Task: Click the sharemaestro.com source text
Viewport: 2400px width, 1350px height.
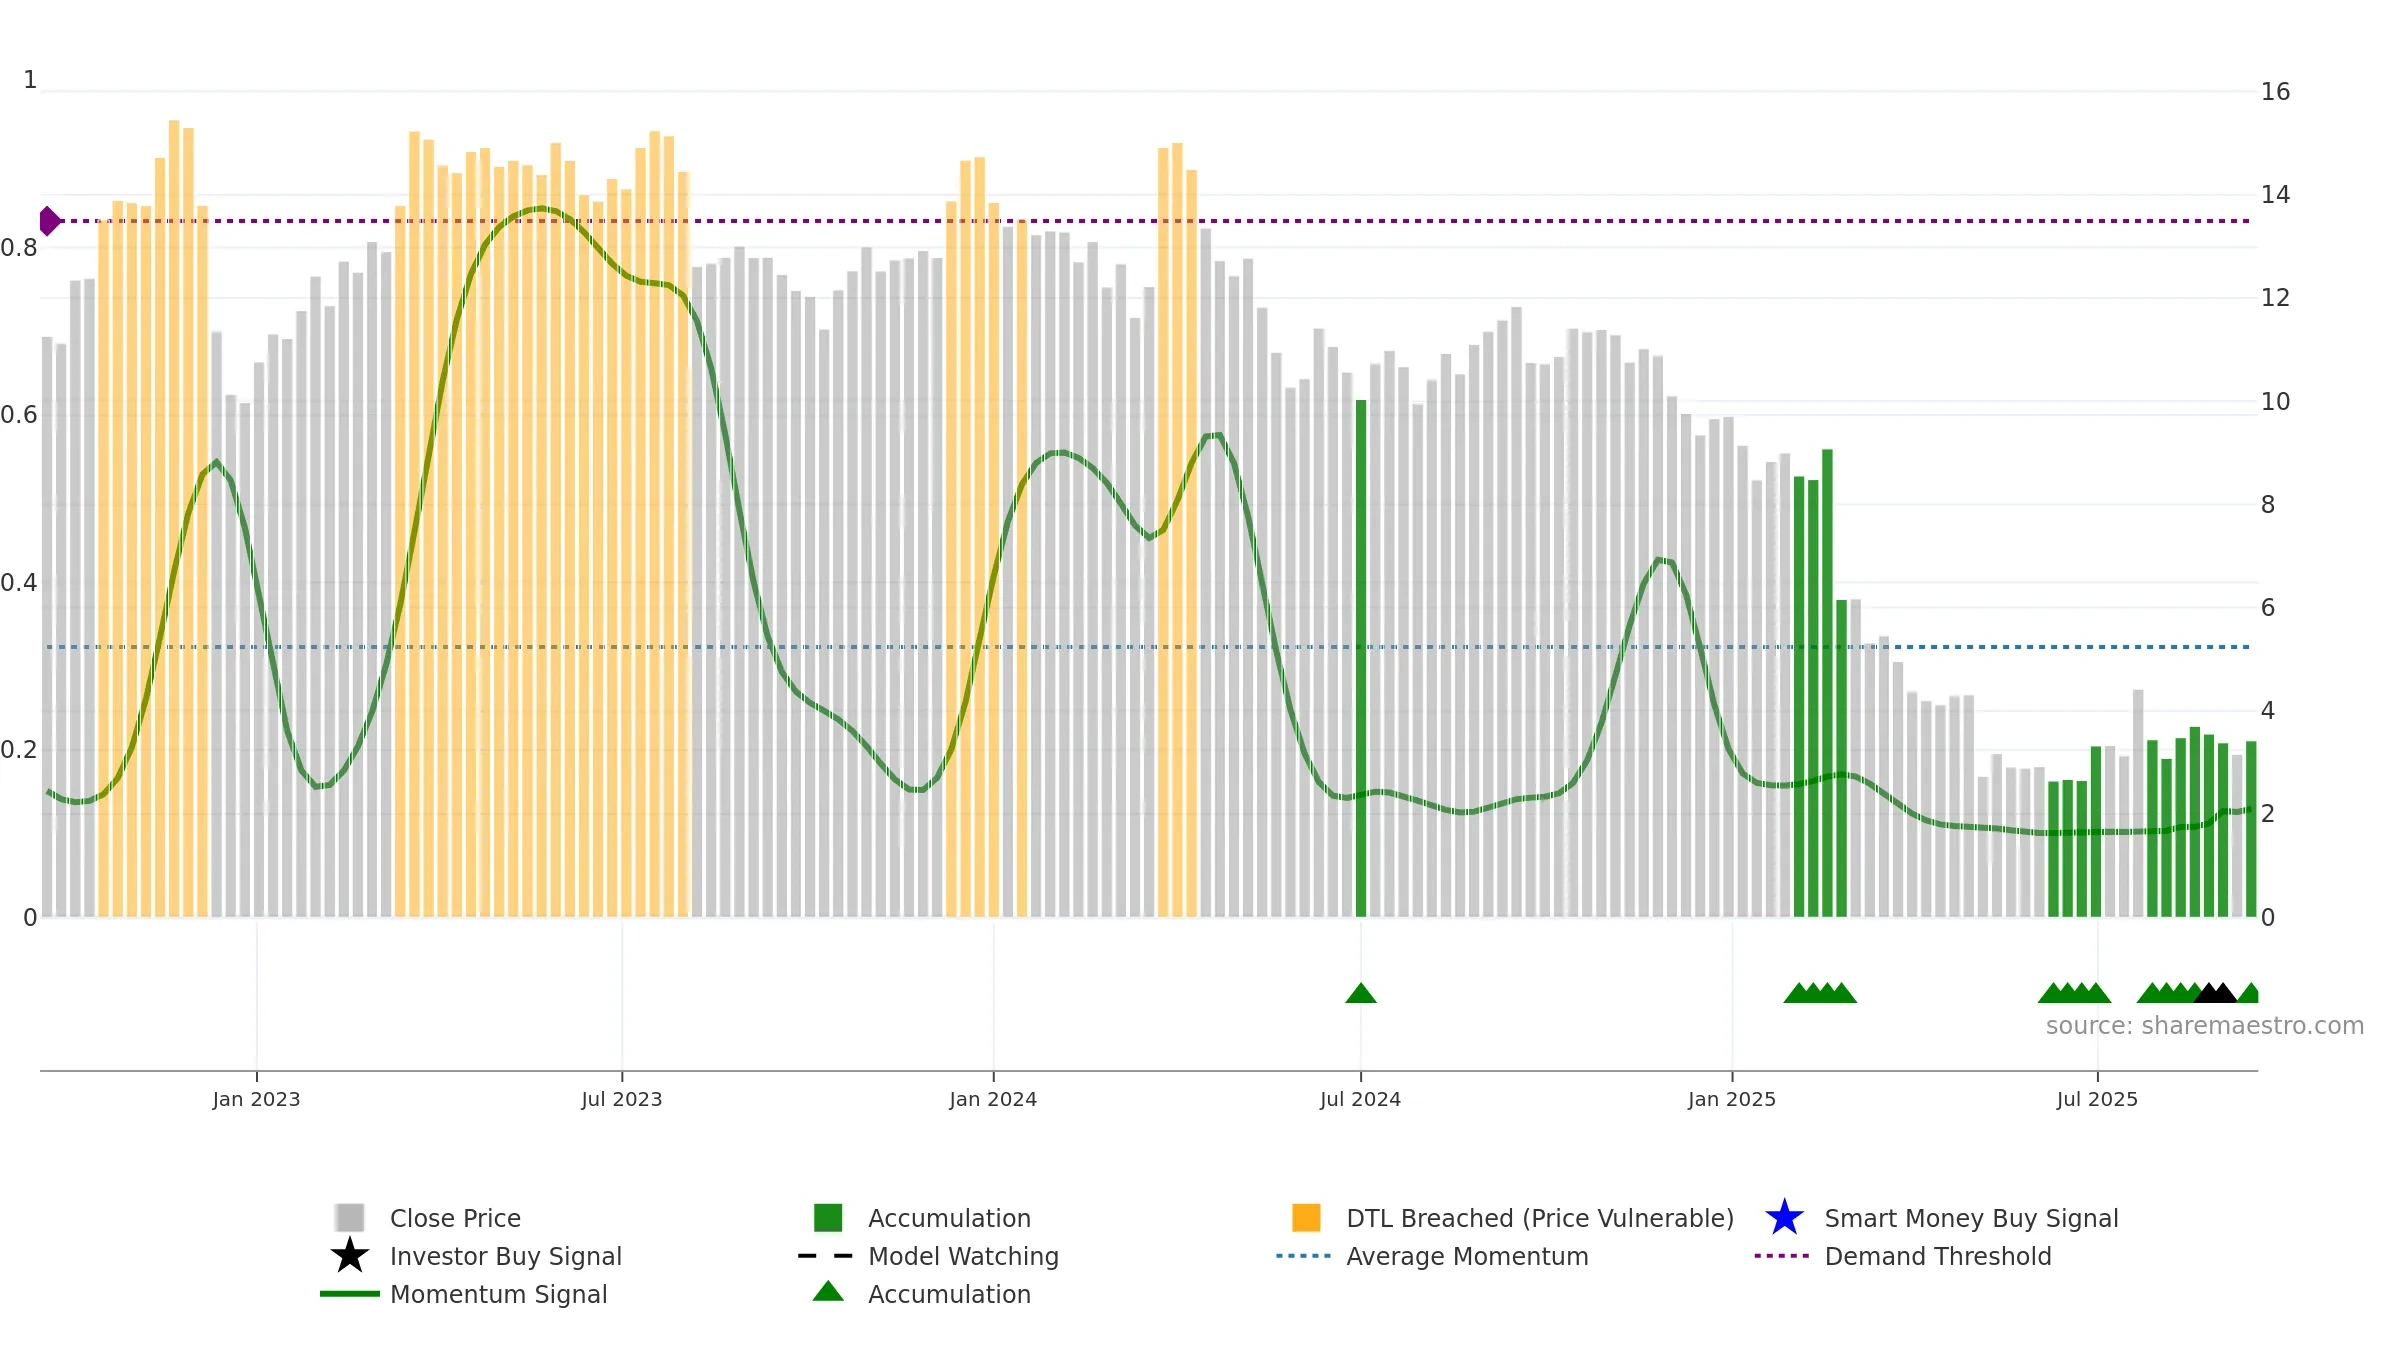Action: (x=2205, y=1026)
